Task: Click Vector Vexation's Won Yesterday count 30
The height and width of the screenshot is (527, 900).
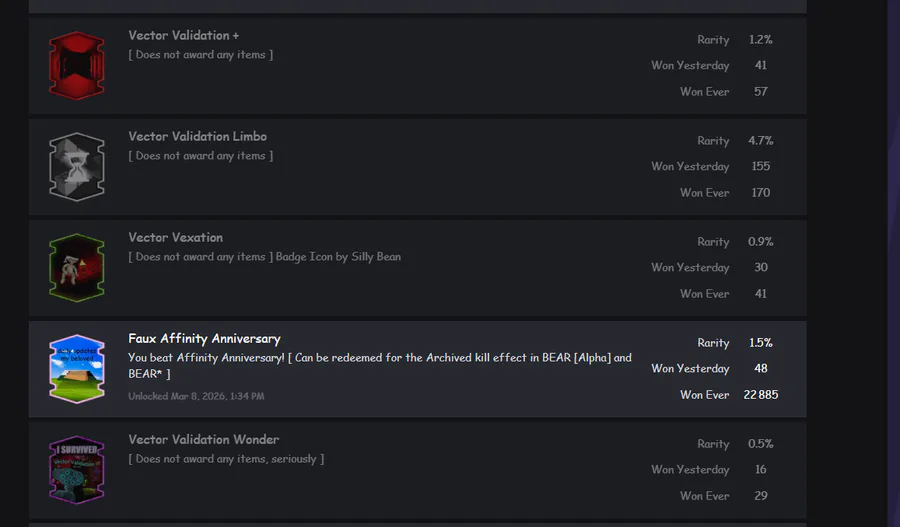Action: click(761, 268)
